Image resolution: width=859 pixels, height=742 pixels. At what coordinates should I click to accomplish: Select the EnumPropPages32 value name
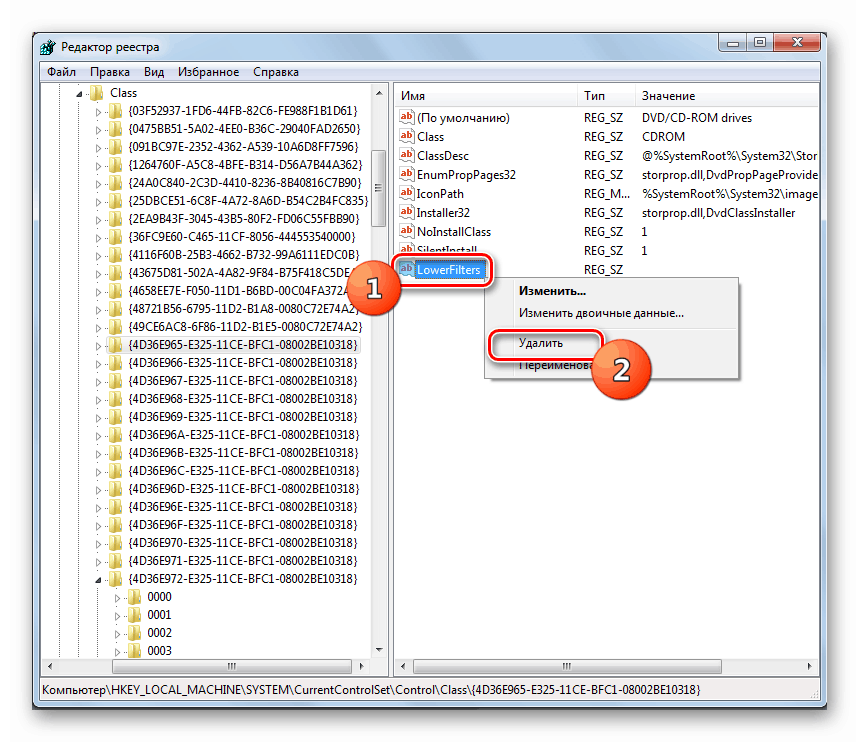click(466, 174)
